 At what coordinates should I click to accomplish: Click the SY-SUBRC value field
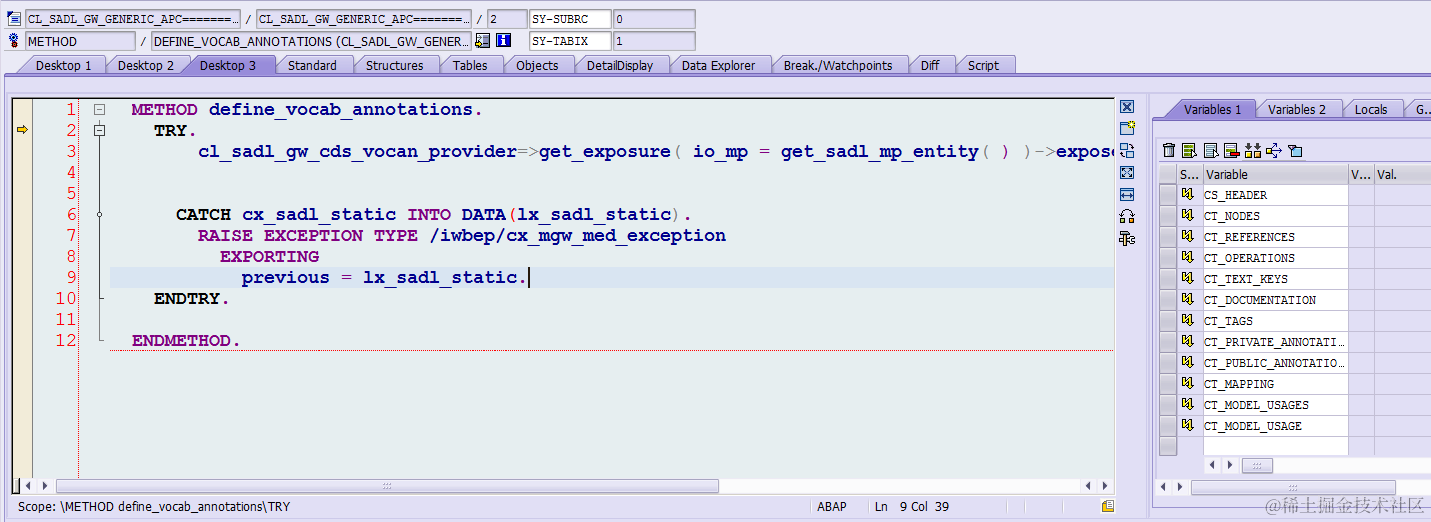click(x=653, y=19)
